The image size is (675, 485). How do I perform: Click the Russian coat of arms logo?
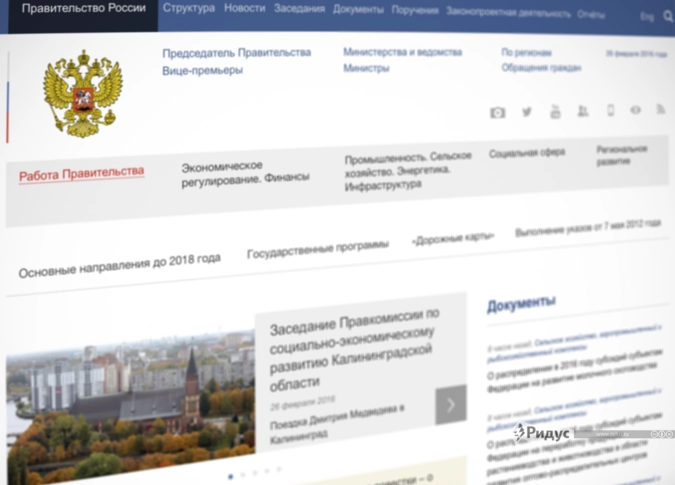82,94
